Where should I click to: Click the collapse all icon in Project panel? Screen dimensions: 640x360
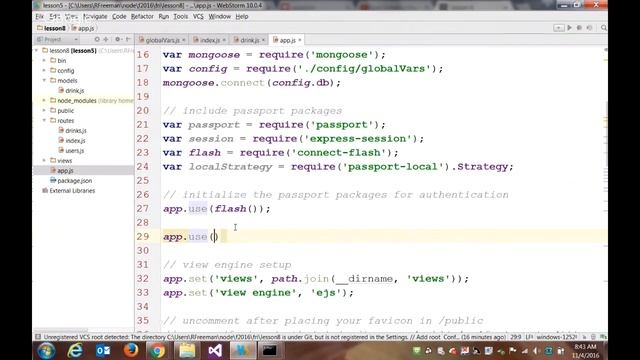pos(106,40)
